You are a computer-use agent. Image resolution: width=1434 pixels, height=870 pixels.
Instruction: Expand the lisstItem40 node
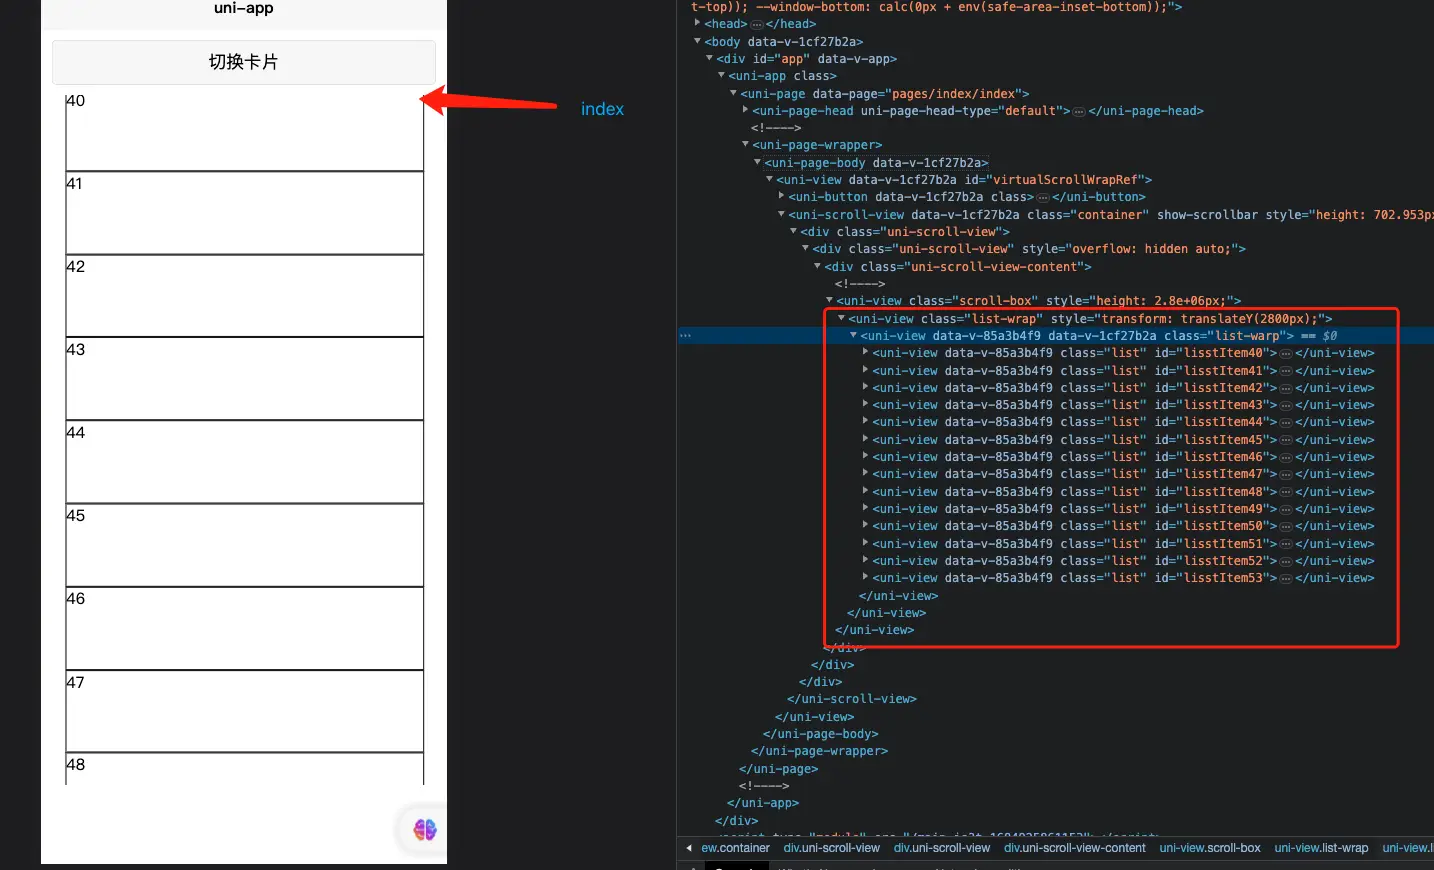point(866,352)
